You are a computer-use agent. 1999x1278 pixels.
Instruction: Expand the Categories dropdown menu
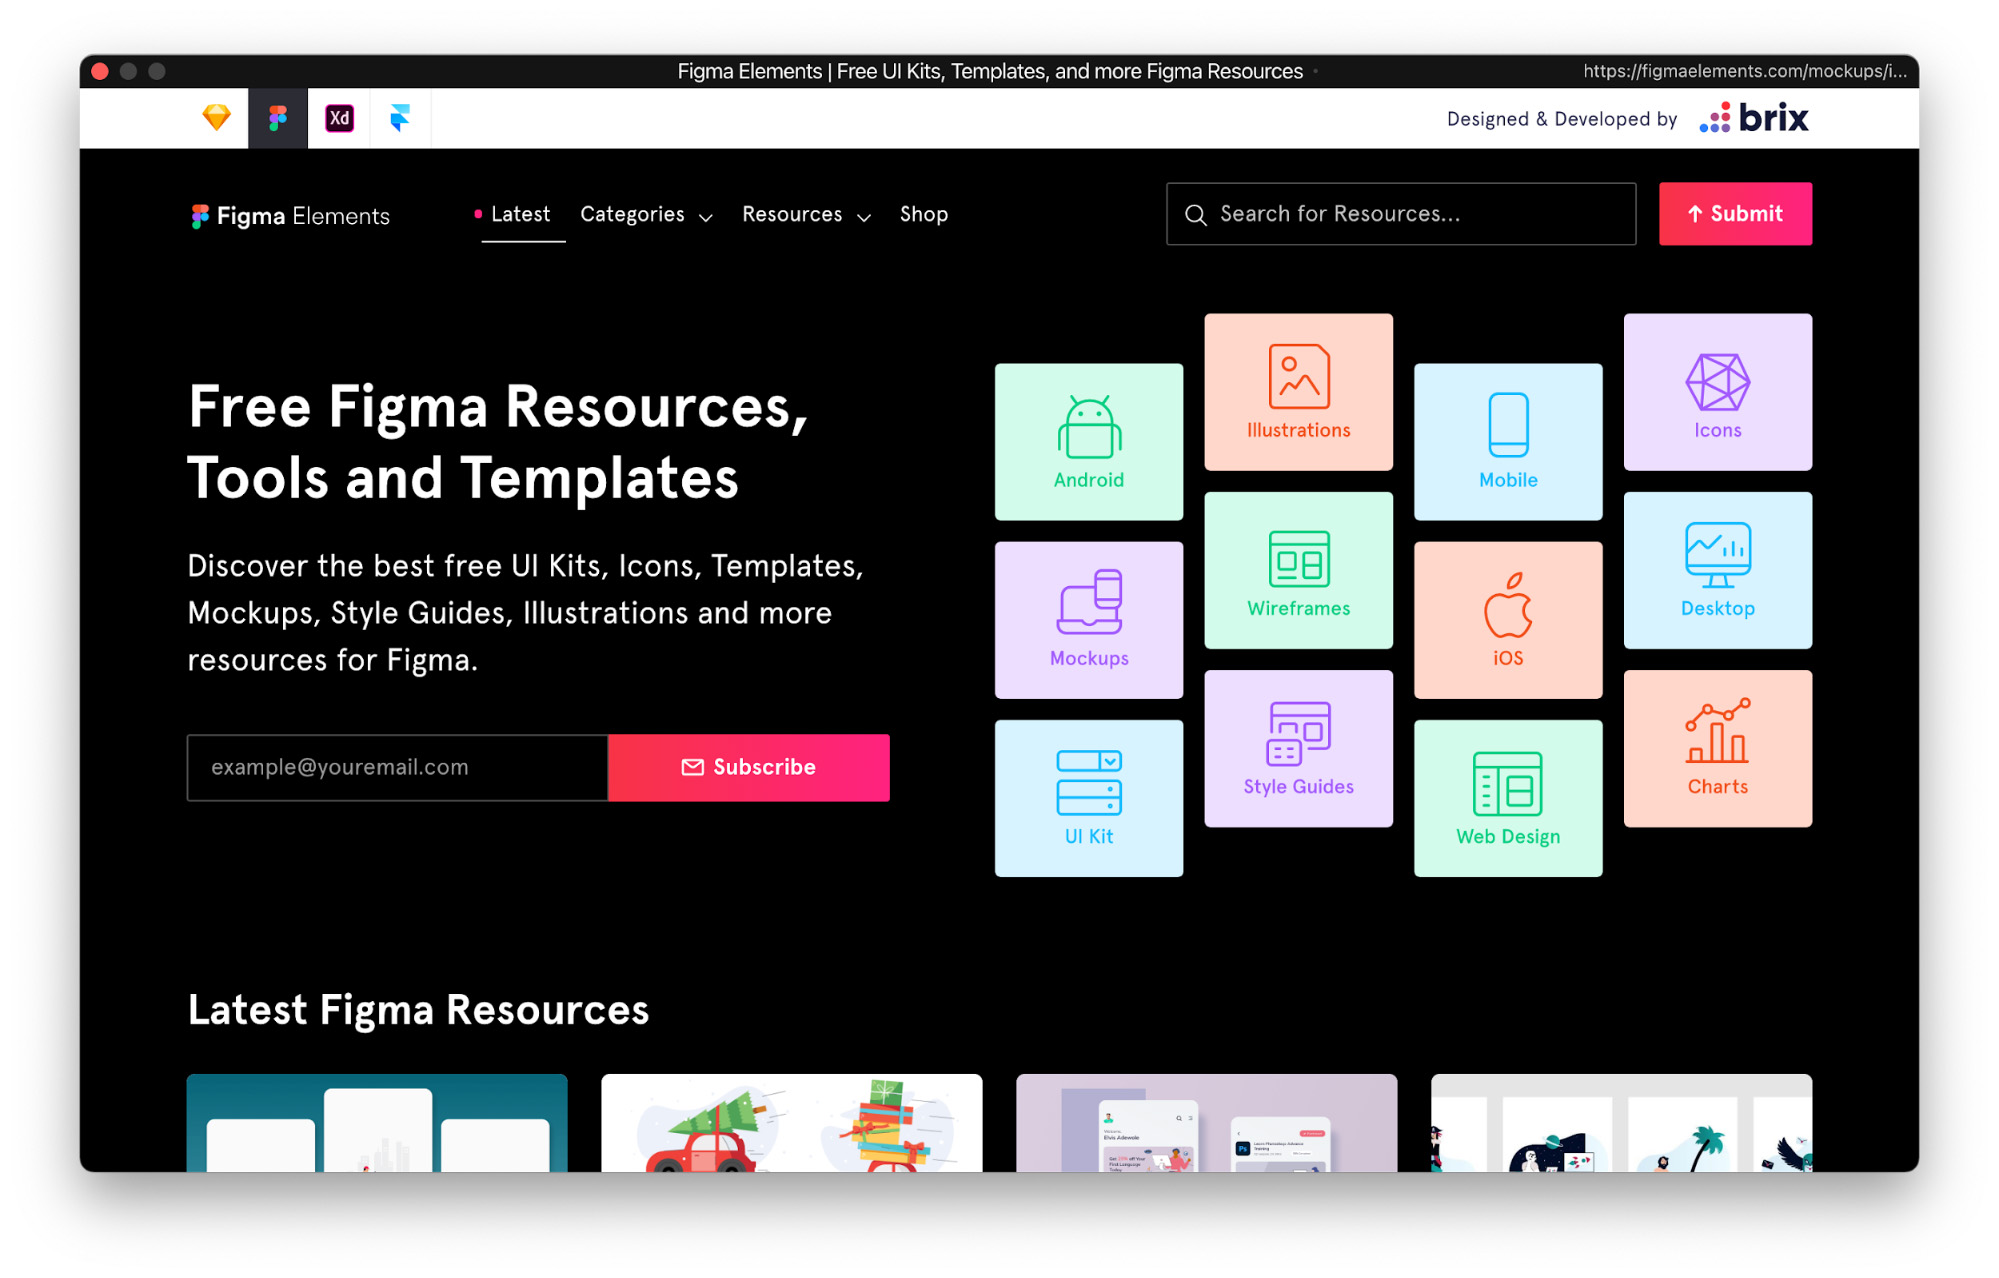point(646,215)
